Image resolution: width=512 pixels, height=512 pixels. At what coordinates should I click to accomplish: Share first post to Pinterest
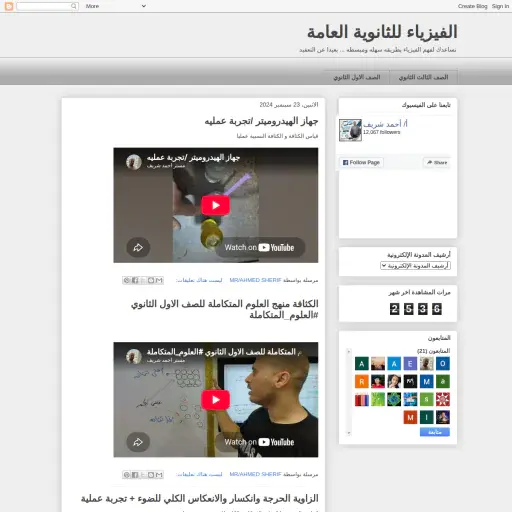pos(127,280)
